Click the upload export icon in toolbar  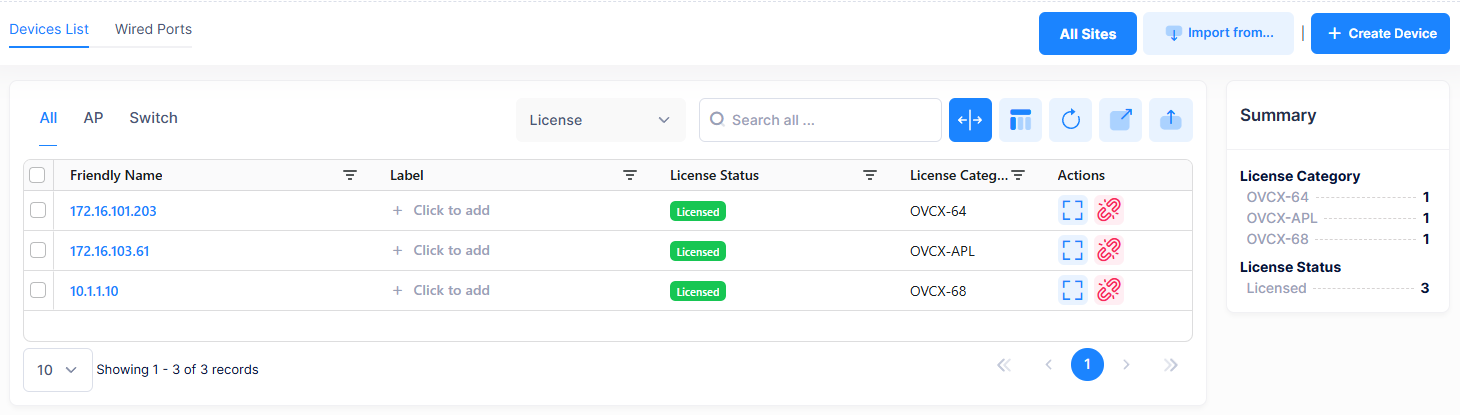point(1170,120)
